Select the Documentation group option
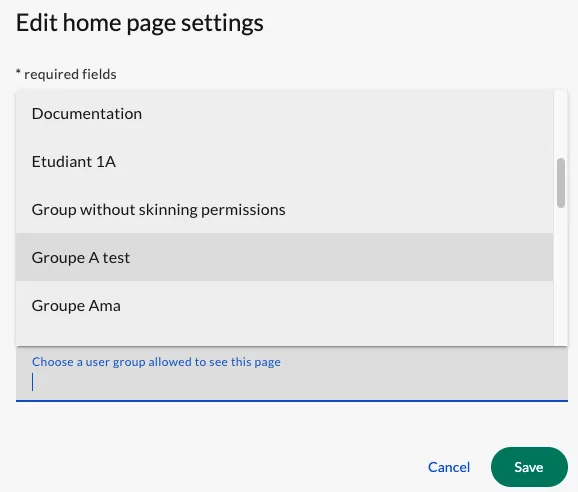 click(284, 114)
